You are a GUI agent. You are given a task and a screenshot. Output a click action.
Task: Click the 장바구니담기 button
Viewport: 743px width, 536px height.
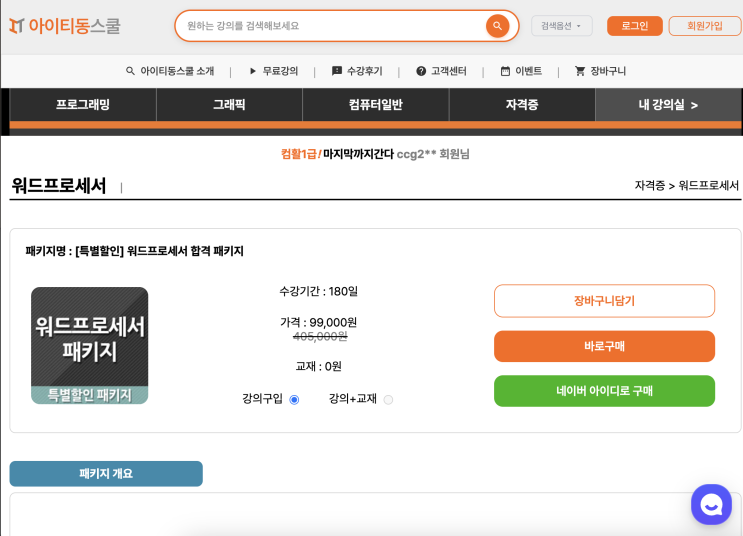(x=604, y=300)
